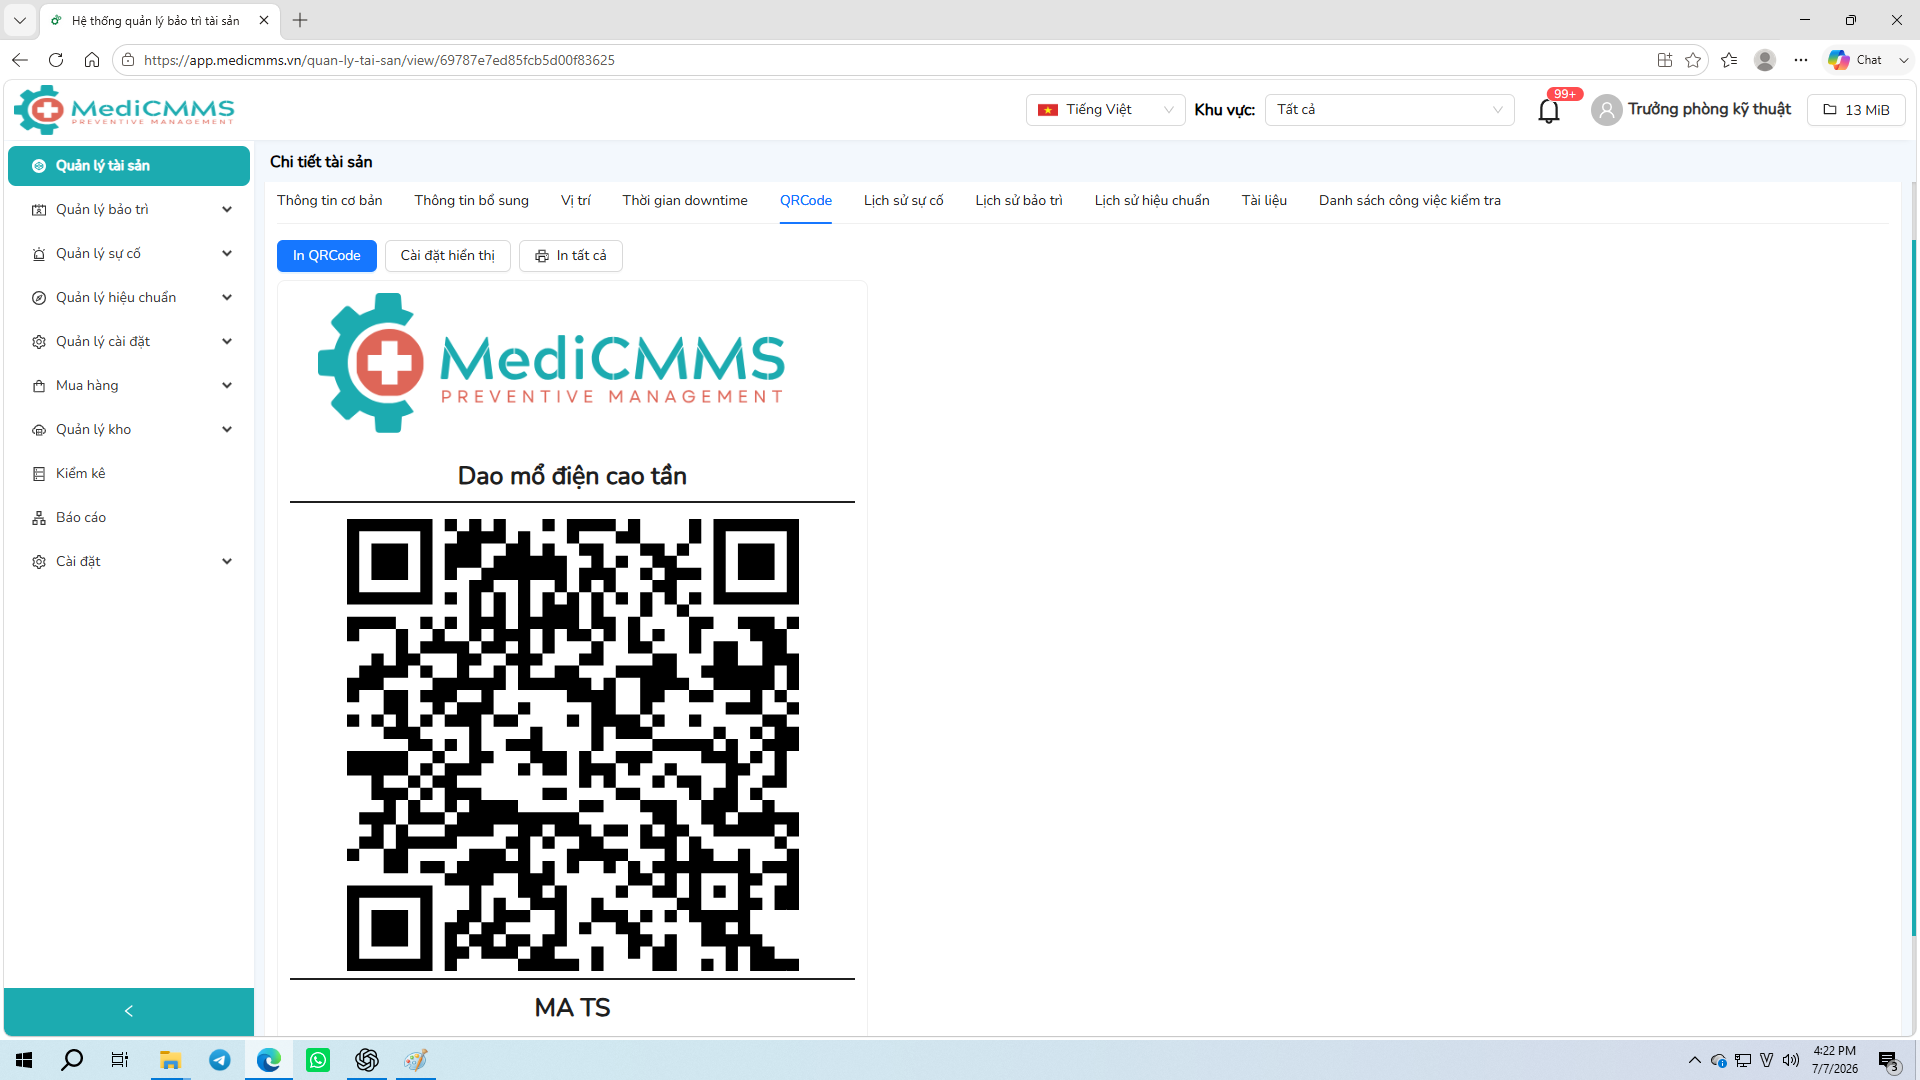Screen dimensions: 1920x1080
Task: Open Danh sách công việc kiểm tra tab
Action: point(1410,201)
